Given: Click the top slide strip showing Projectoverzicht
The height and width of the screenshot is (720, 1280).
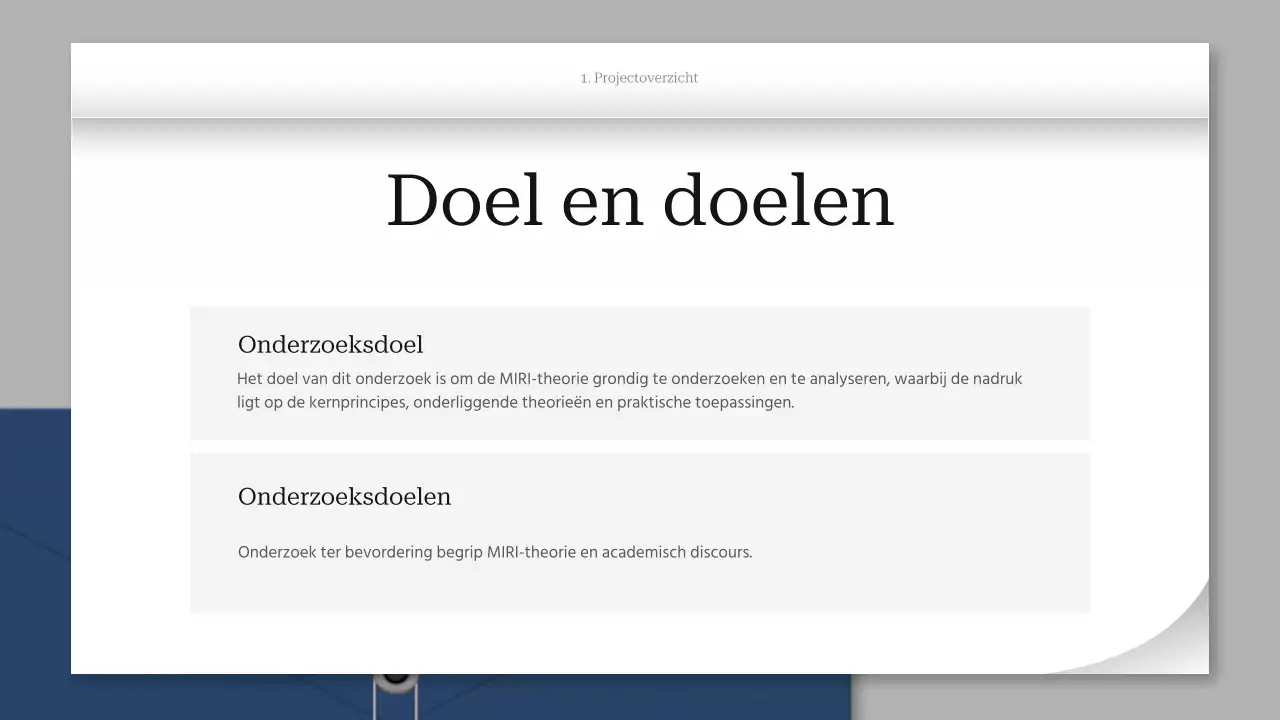Looking at the screenshot, I should pyautogui.click(x=639, y=77).
